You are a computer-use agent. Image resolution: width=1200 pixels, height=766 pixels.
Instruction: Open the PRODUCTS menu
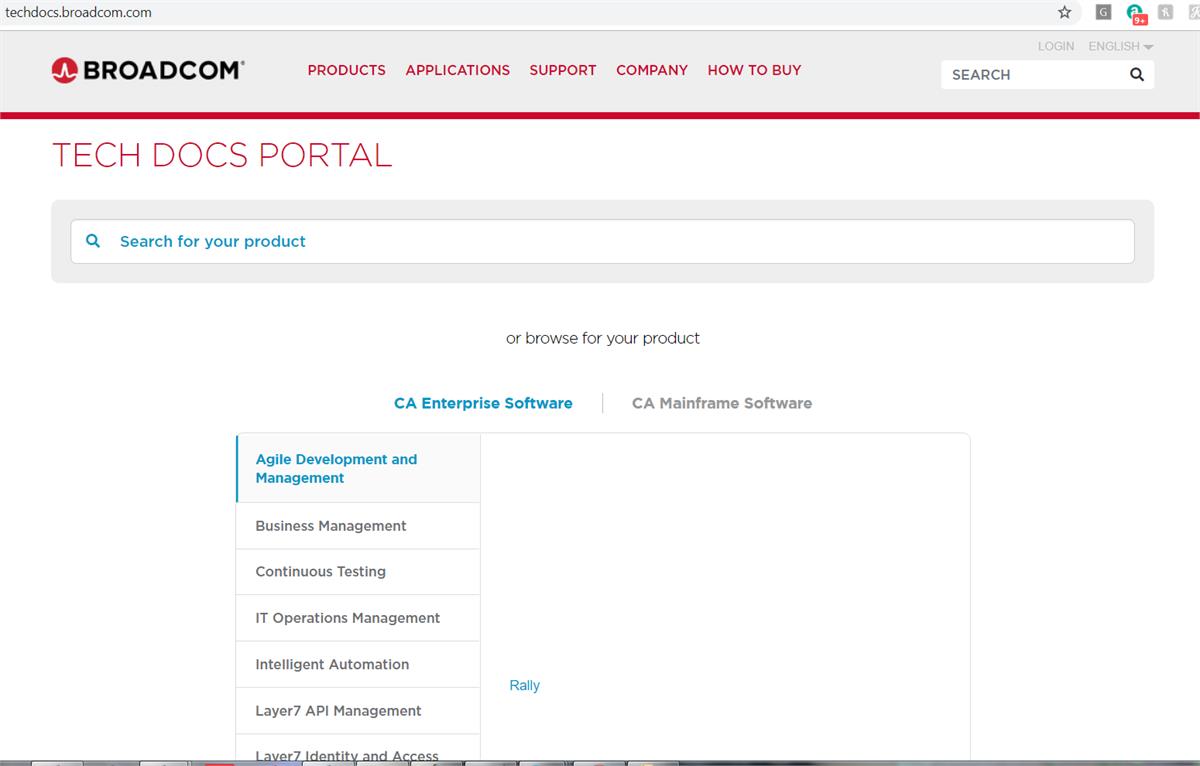346,70
